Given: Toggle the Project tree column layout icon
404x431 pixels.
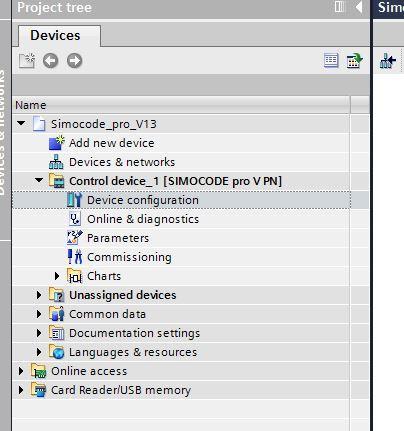Looking at the screenshot, I should [339, 7].
